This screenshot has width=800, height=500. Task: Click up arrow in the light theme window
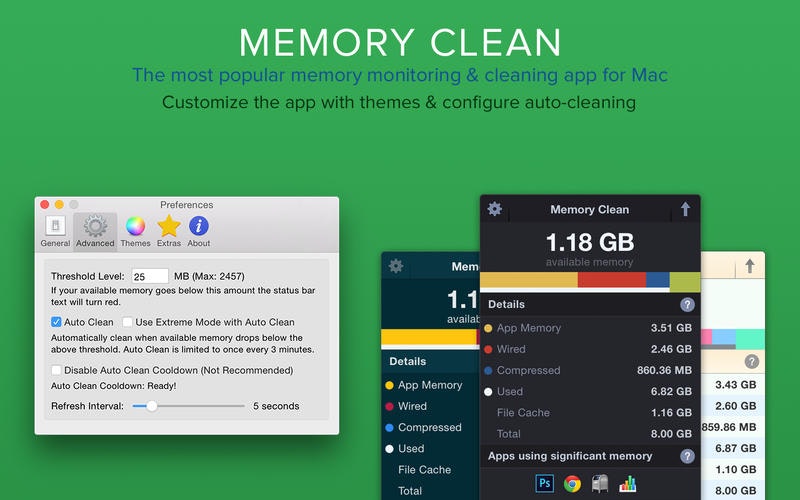[749, 266]
